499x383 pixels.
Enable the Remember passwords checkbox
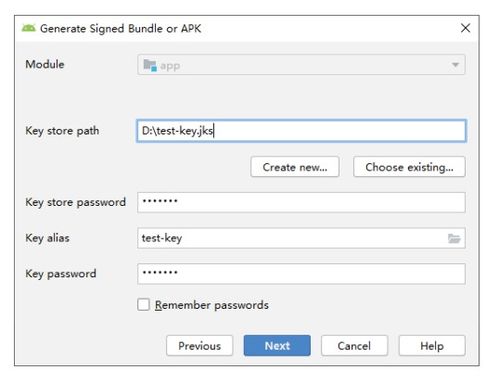143,304
